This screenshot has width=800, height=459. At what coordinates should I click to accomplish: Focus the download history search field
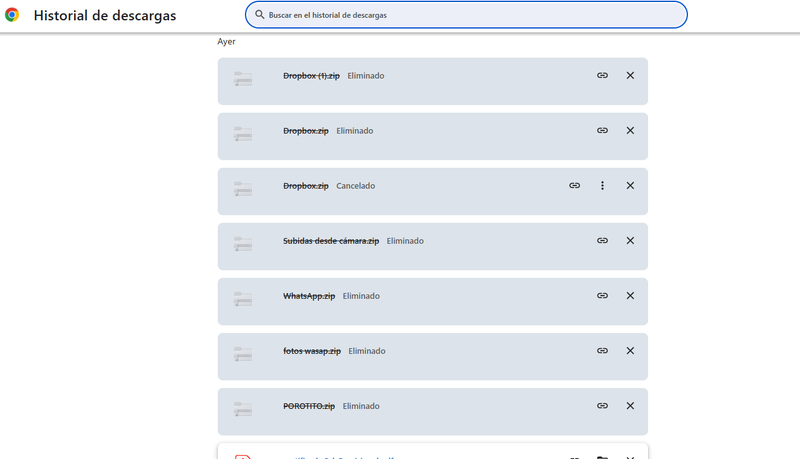[x=470, y=15]
